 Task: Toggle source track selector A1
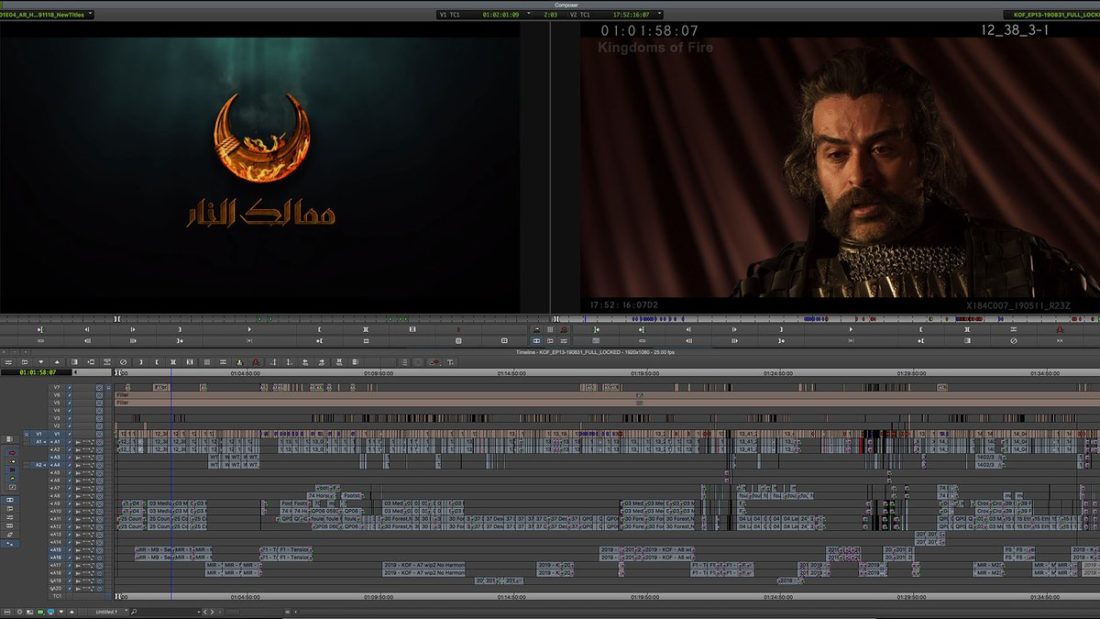(x=39, y=441)
